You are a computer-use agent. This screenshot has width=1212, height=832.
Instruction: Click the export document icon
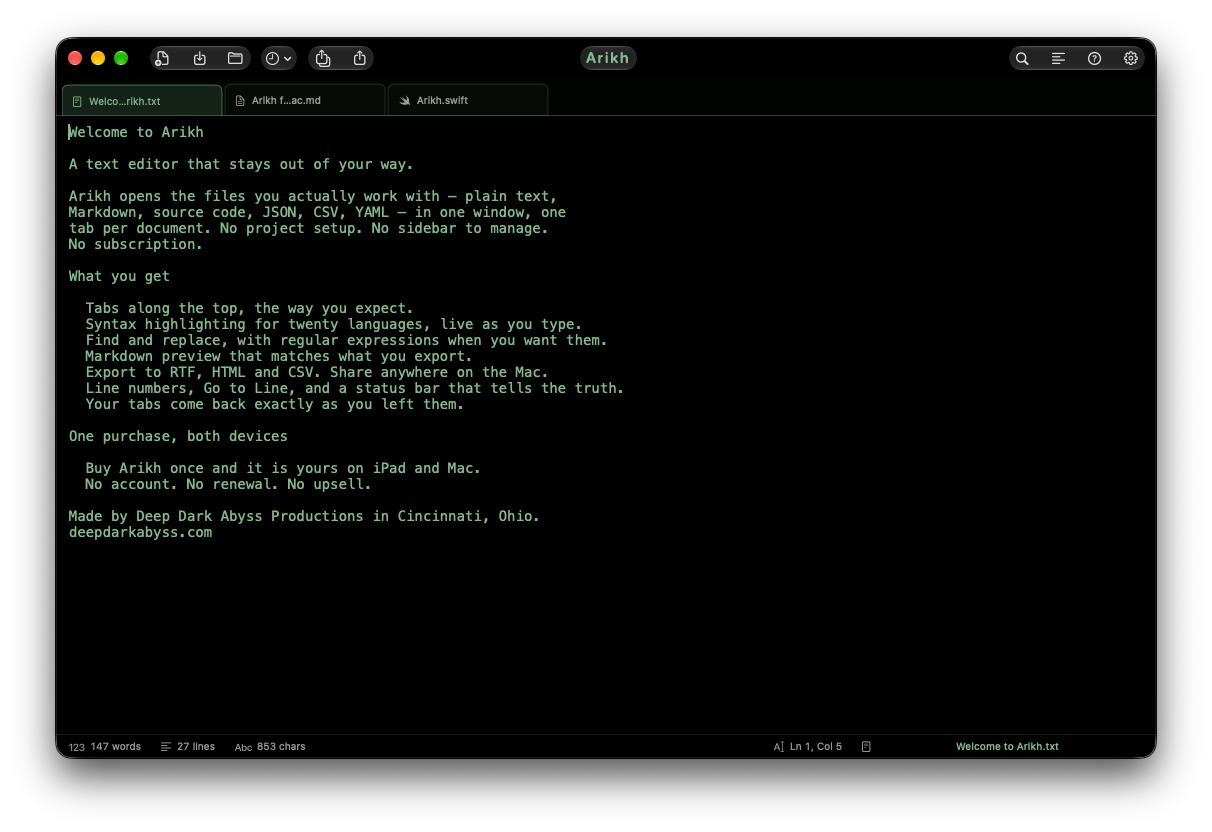click(x=323, y=58)
